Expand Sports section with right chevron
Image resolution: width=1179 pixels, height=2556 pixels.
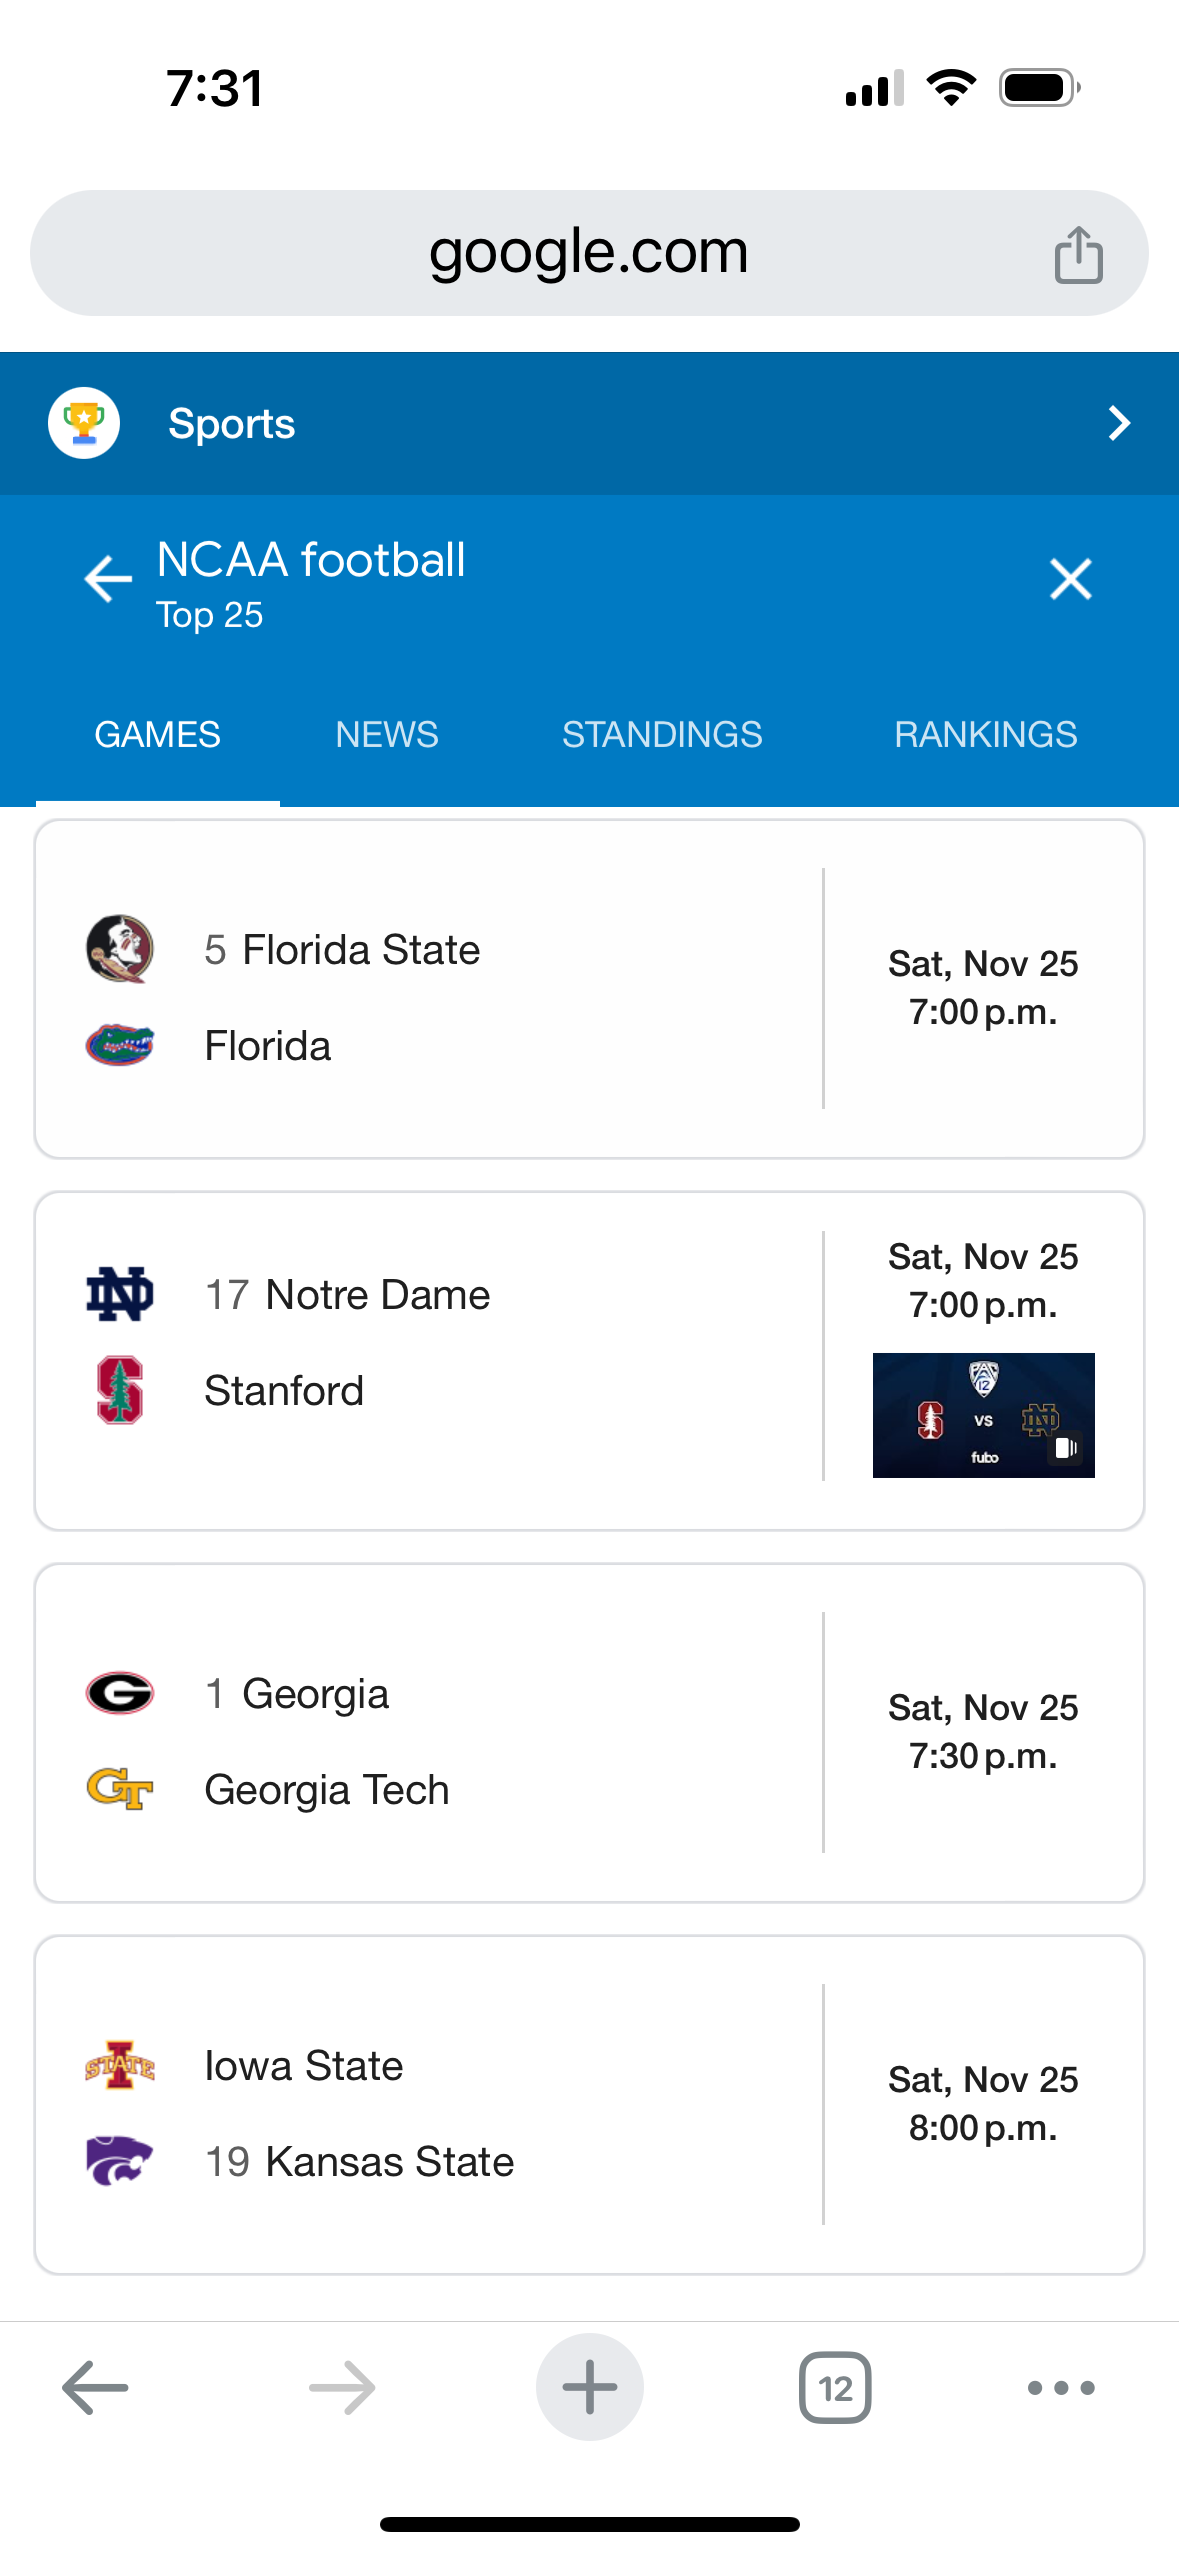coord(1119,423)
